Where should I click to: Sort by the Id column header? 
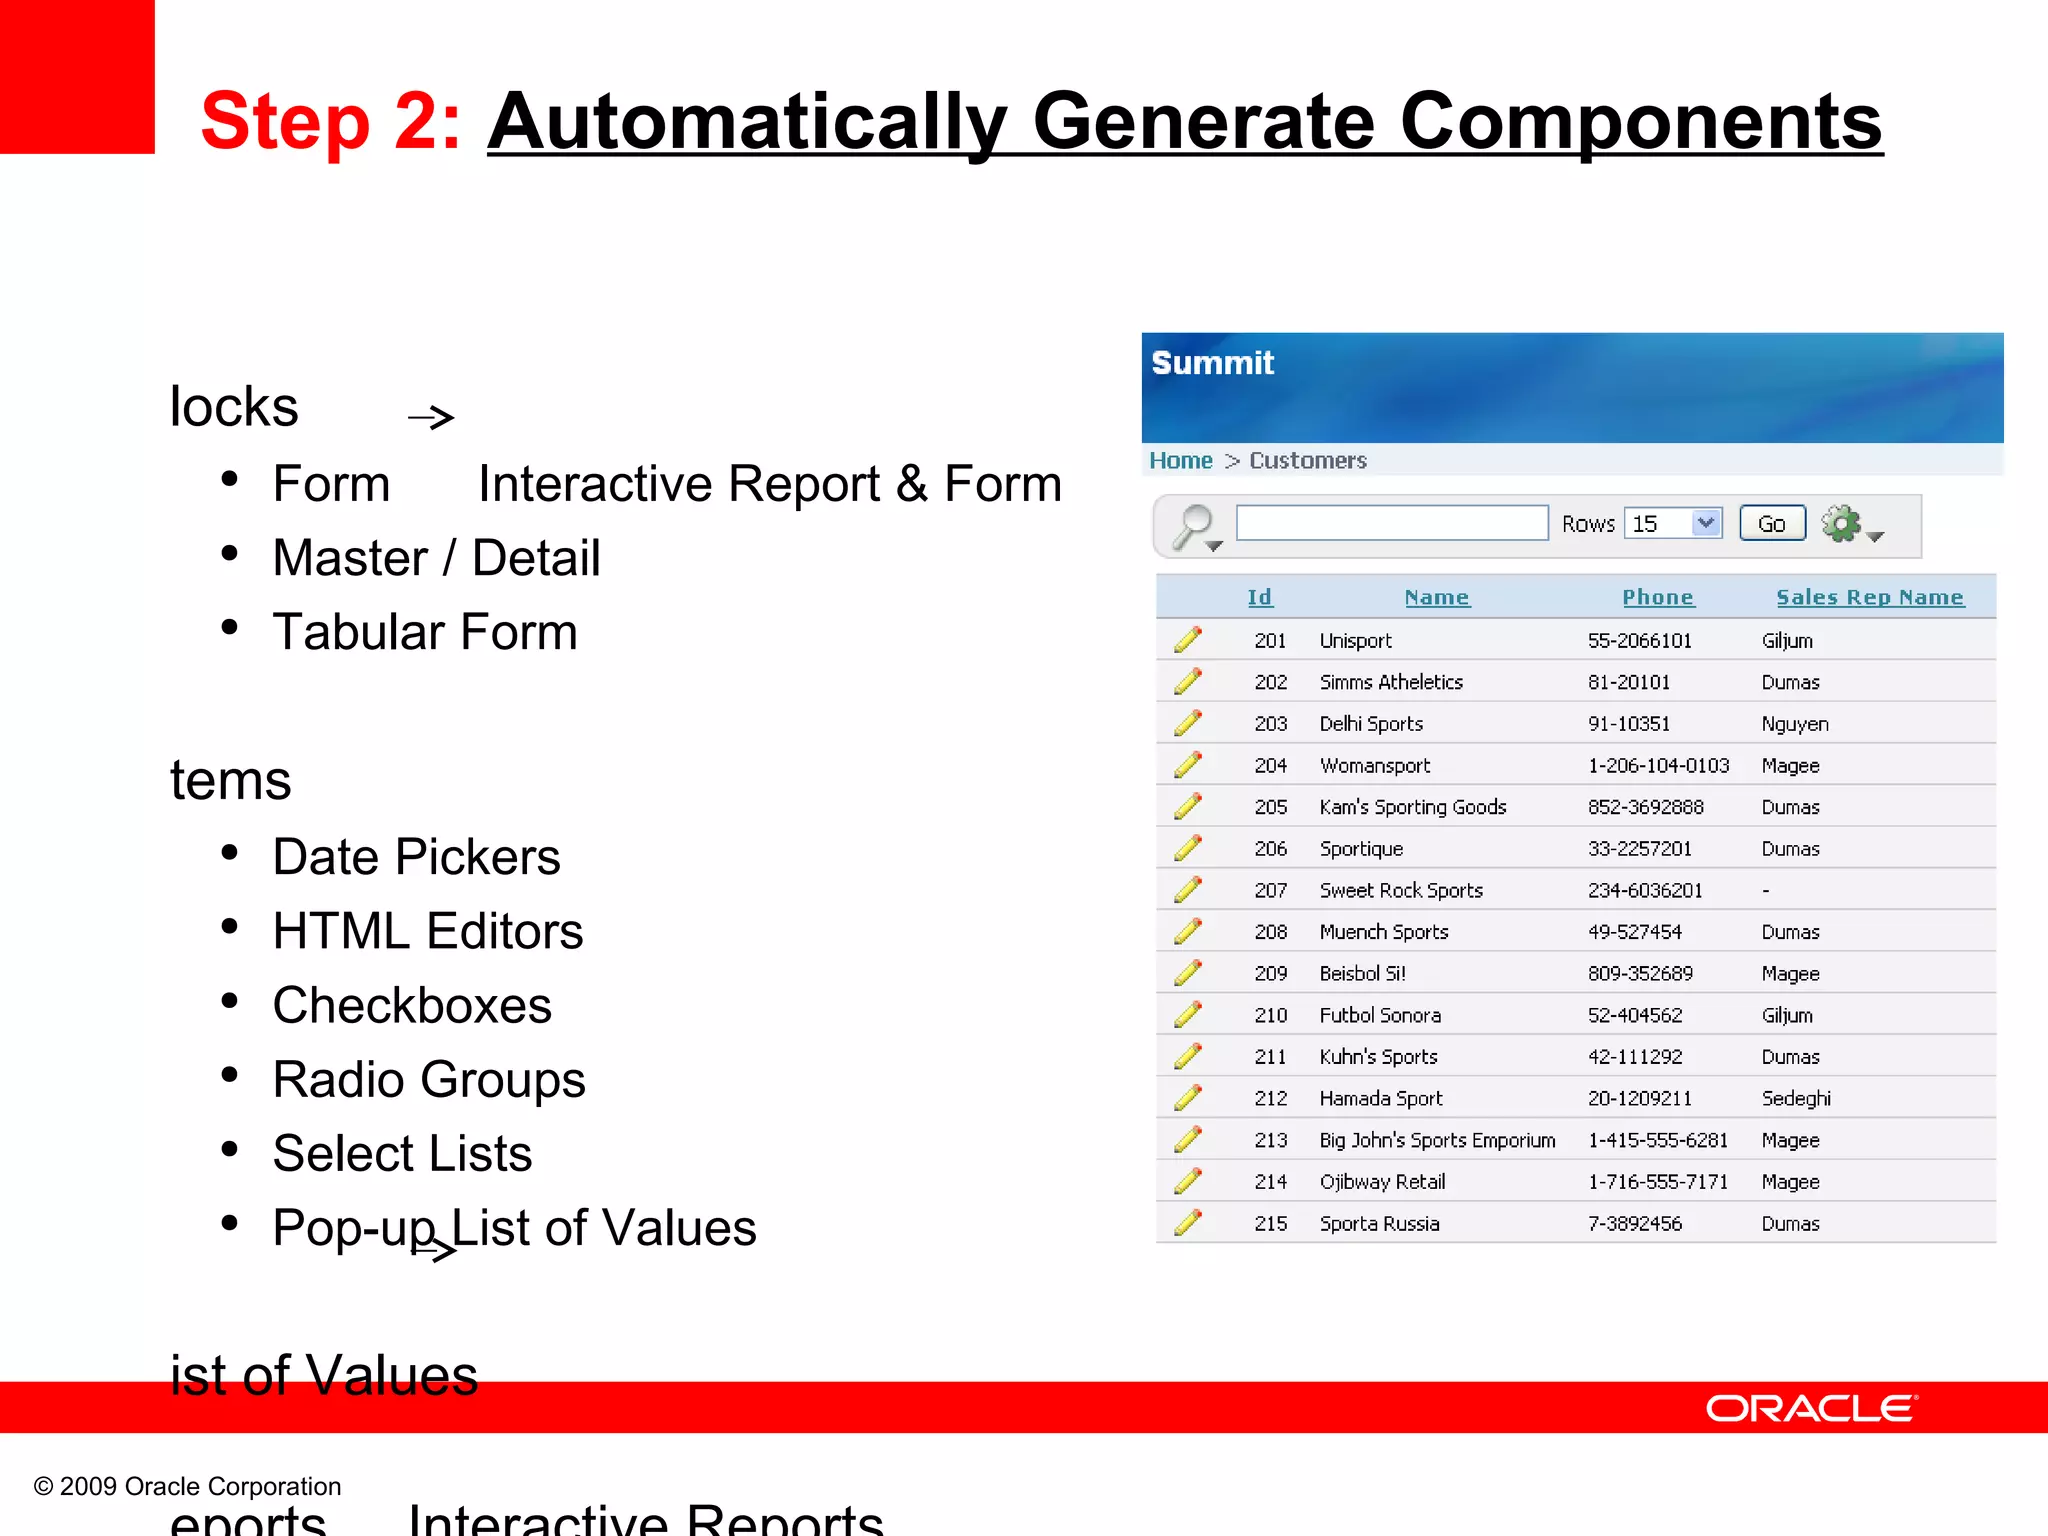(1260, 597)
